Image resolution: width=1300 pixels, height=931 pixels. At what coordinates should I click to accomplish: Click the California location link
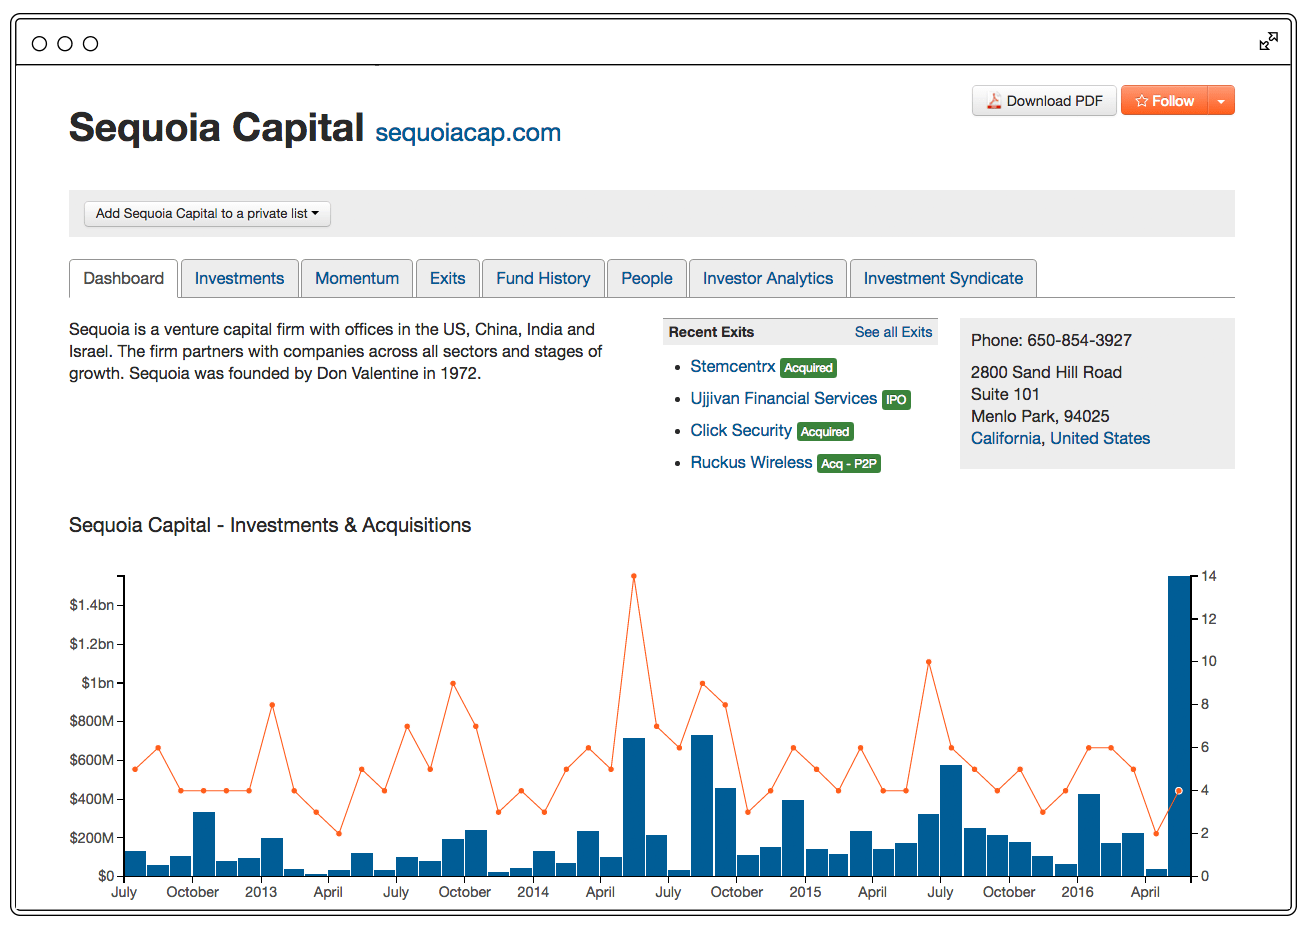[x=1006, y=438]
